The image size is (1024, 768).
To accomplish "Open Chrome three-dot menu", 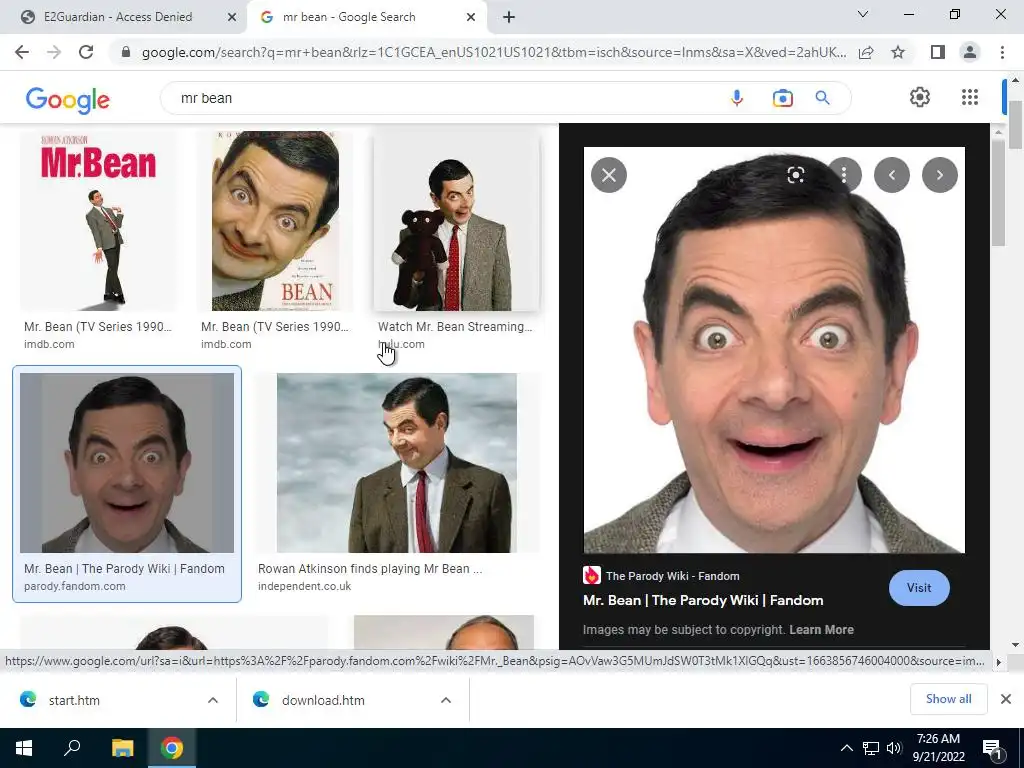I will (1002, 52).
